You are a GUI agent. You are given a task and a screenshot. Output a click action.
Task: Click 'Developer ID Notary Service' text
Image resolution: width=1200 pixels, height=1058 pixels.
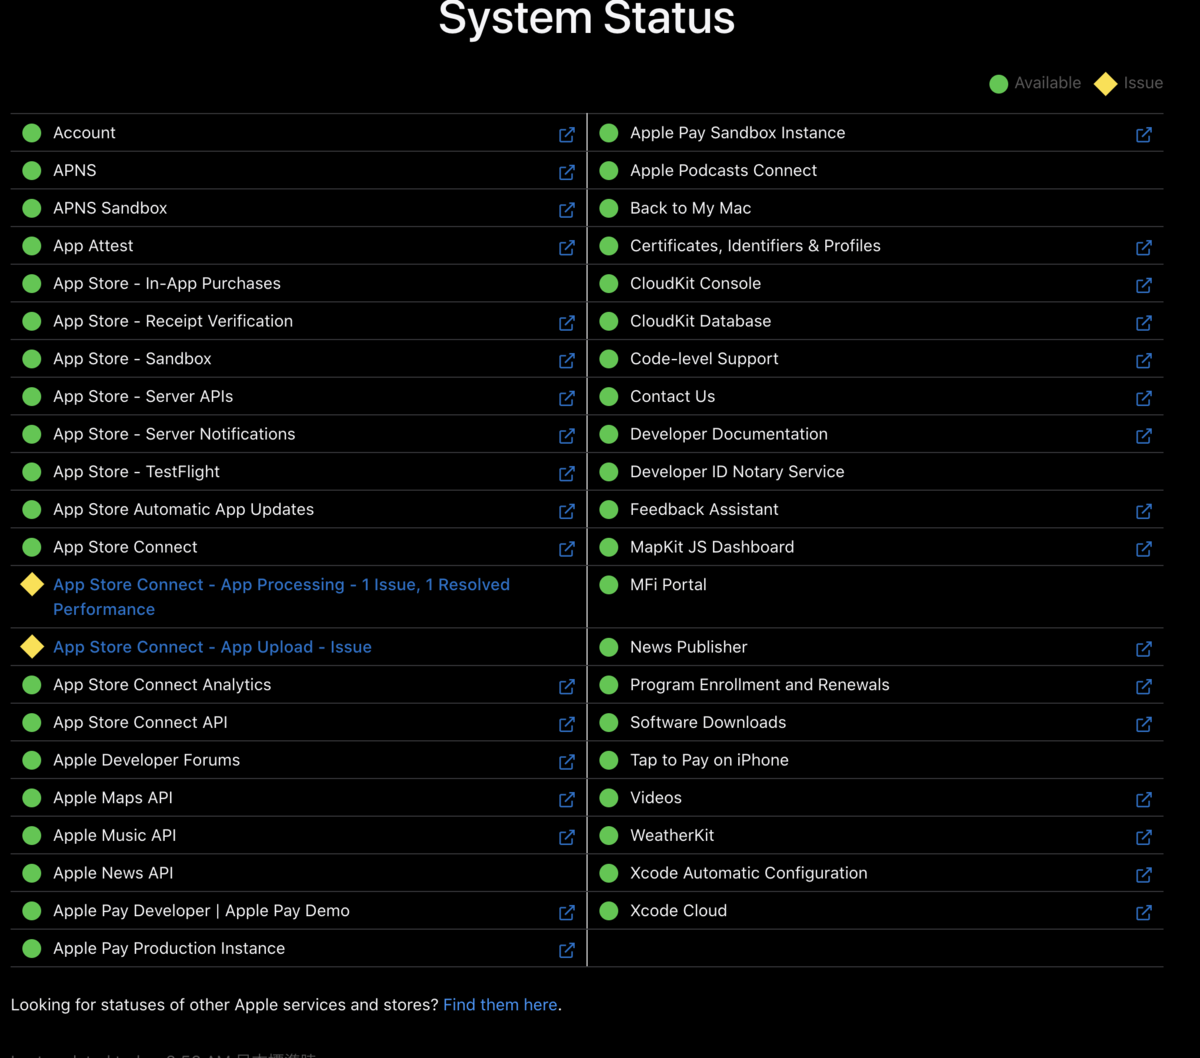(x=737, y=472)
